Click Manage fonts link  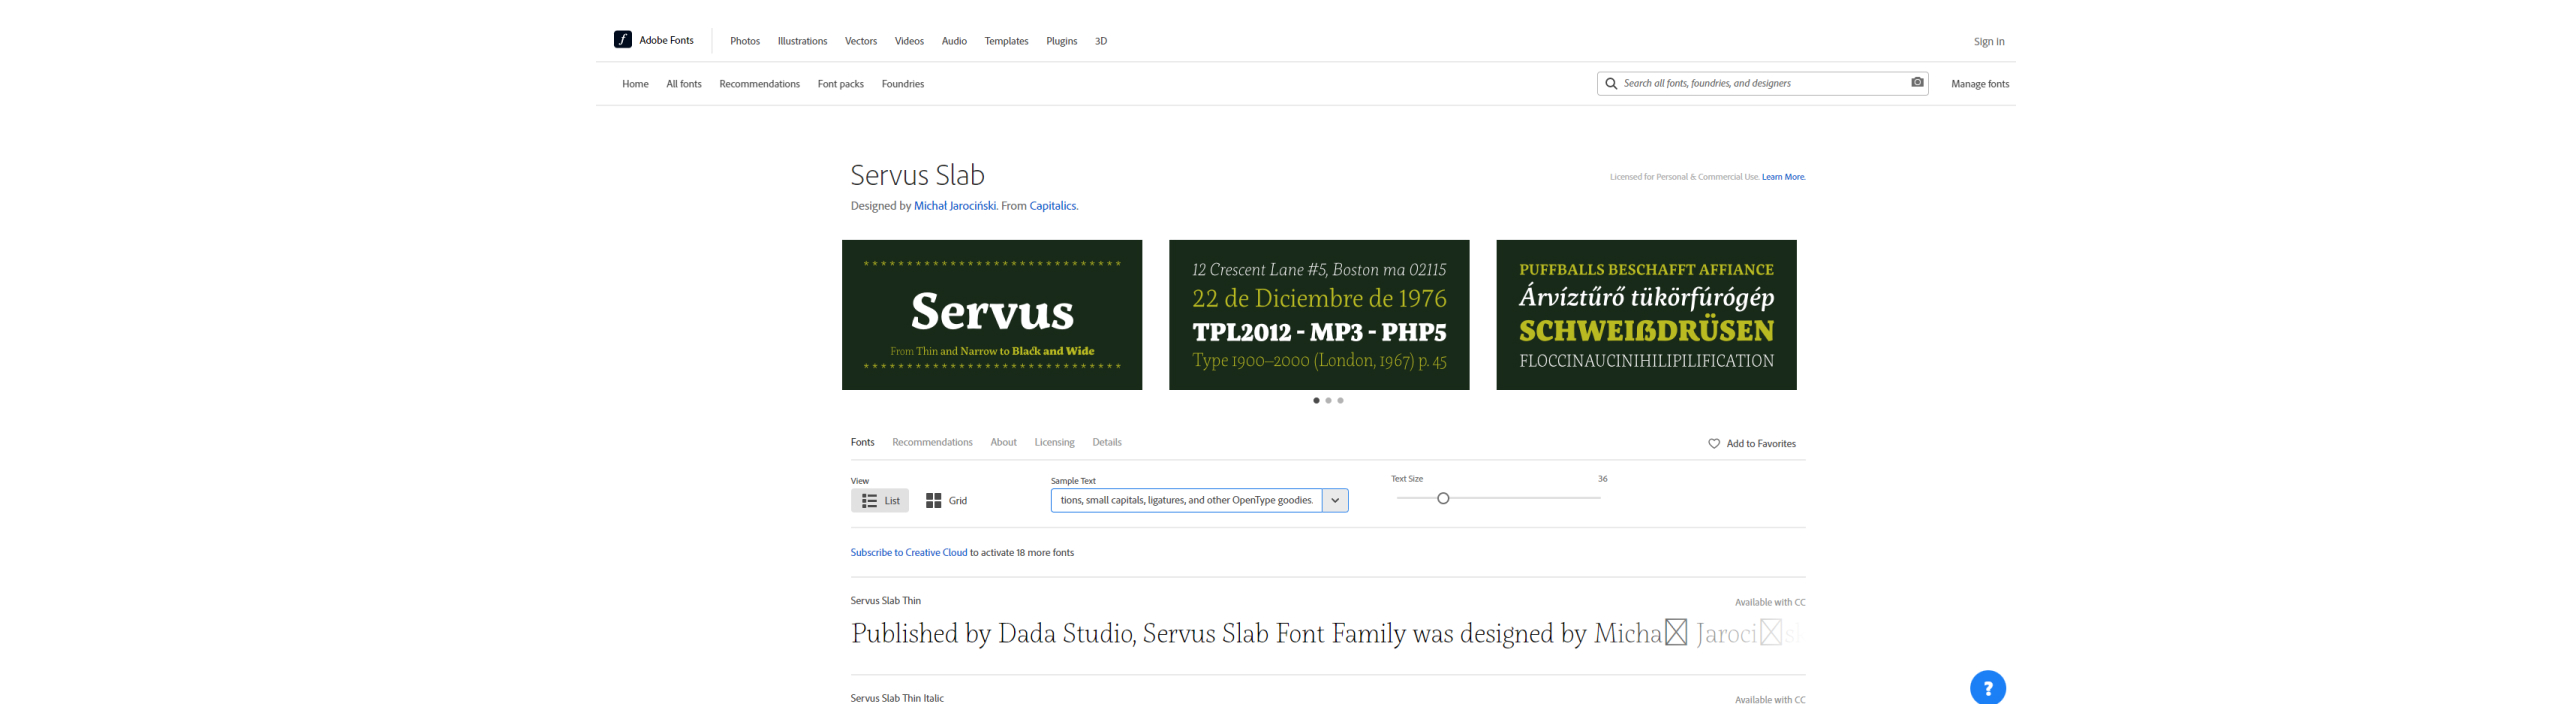pyautogui.click(x=1979, y=84)
